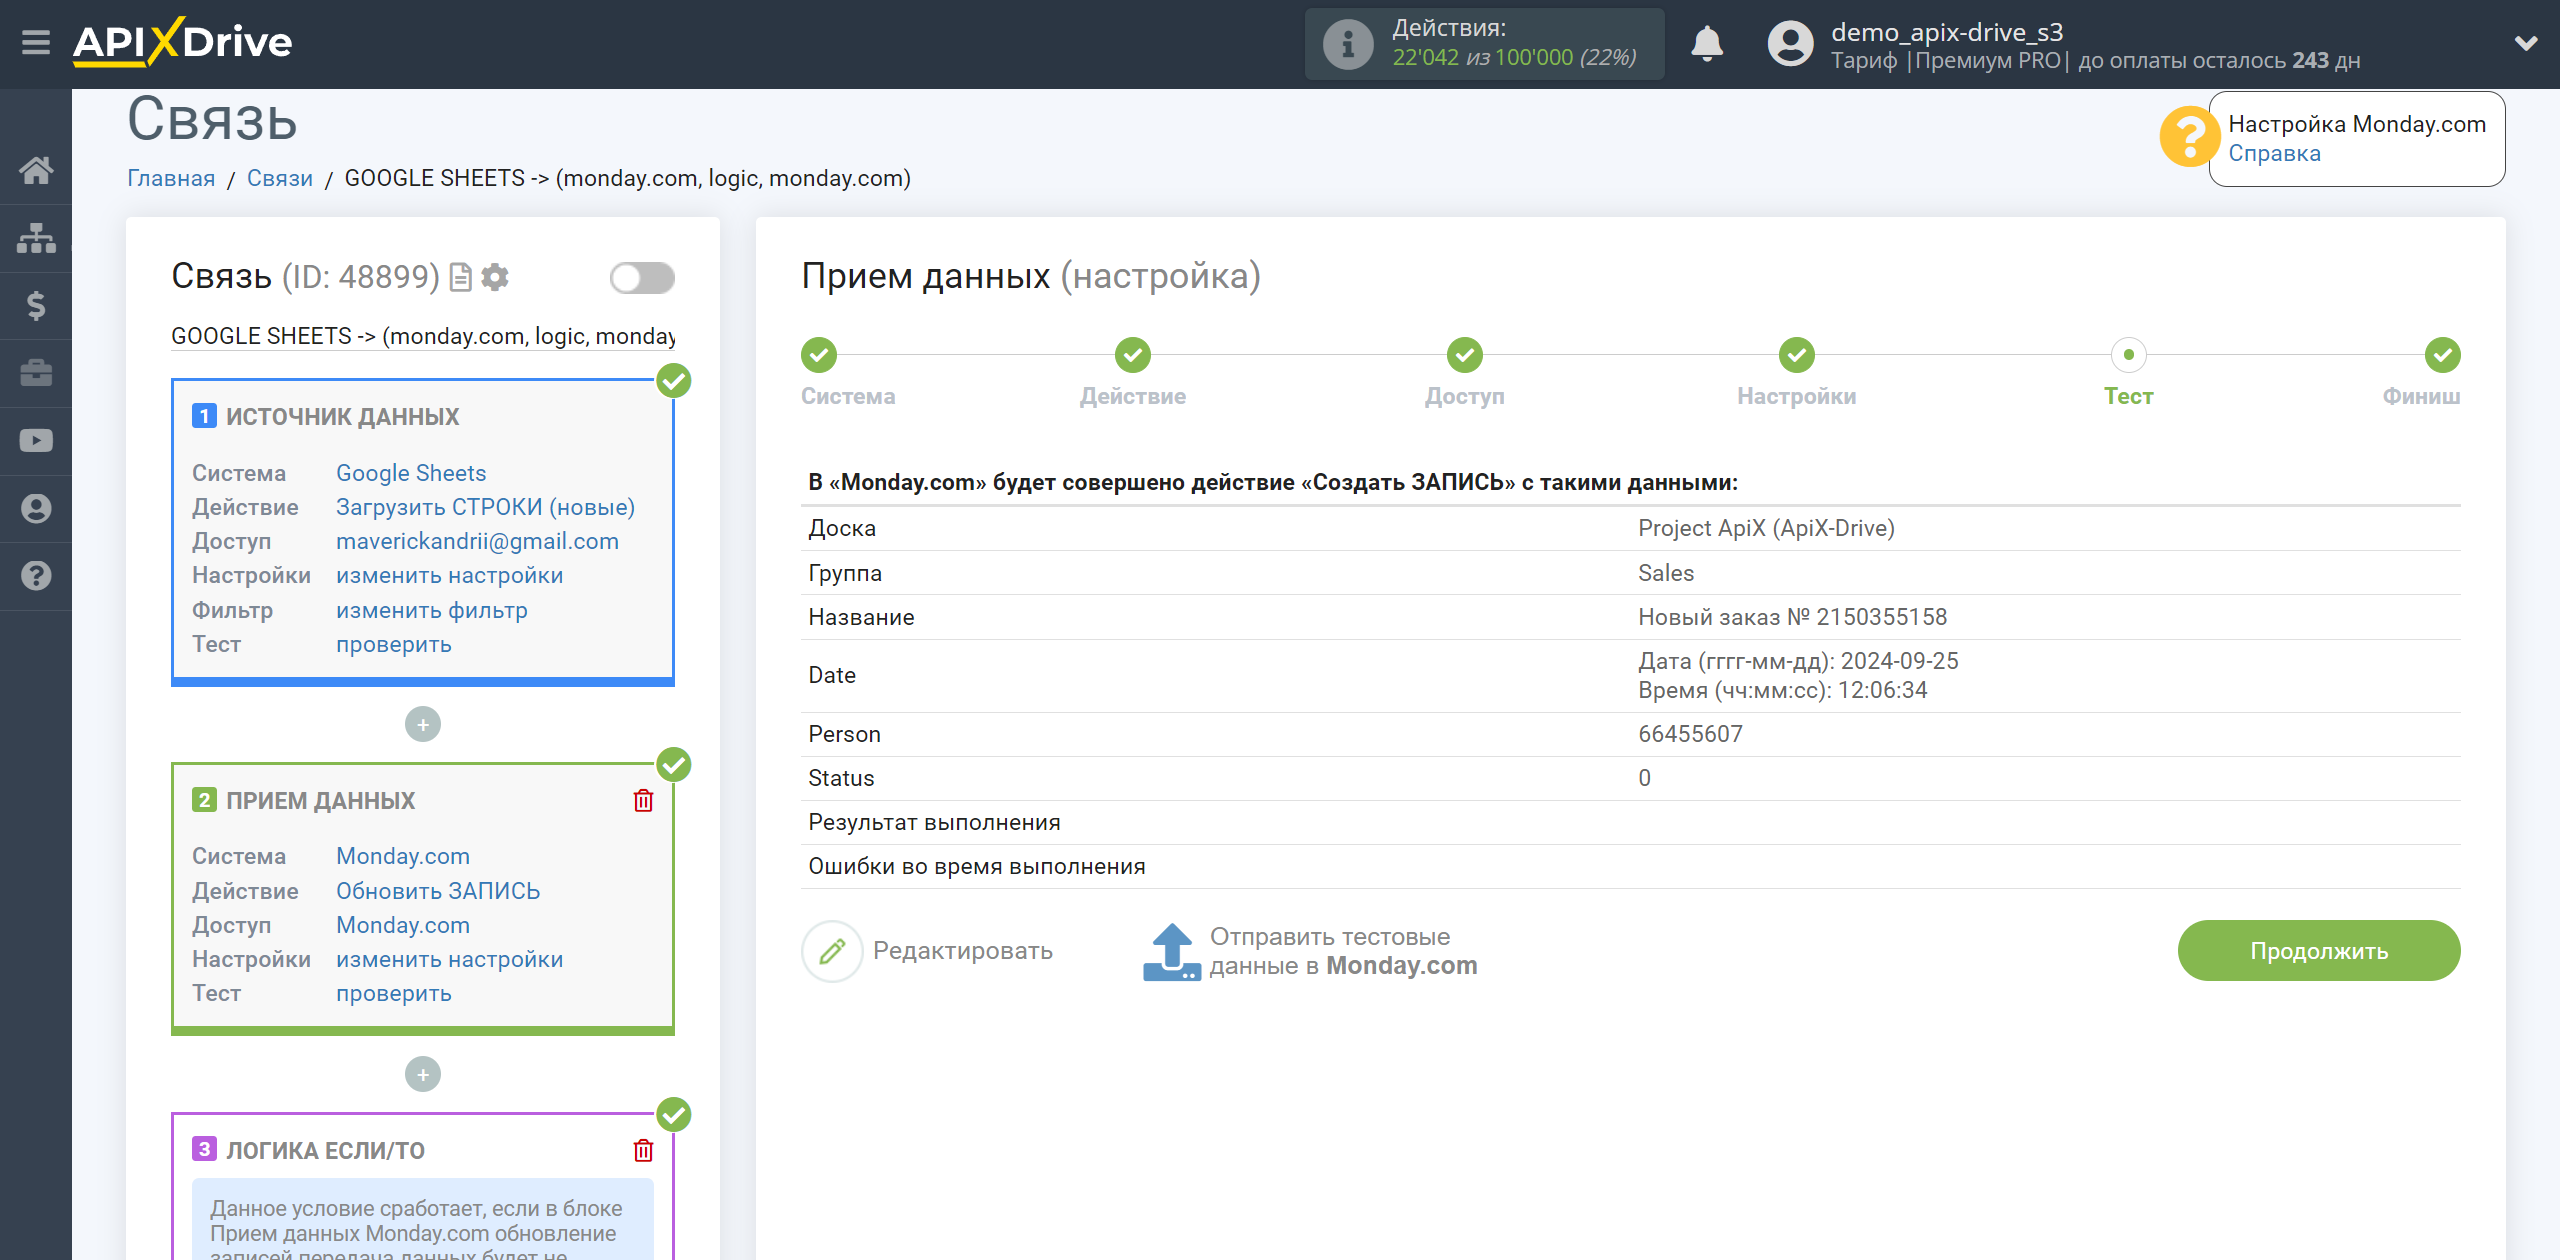This screenshot has height=1260, width=2560.
Task: Click source проверить test link
Action: pos(393,644)
